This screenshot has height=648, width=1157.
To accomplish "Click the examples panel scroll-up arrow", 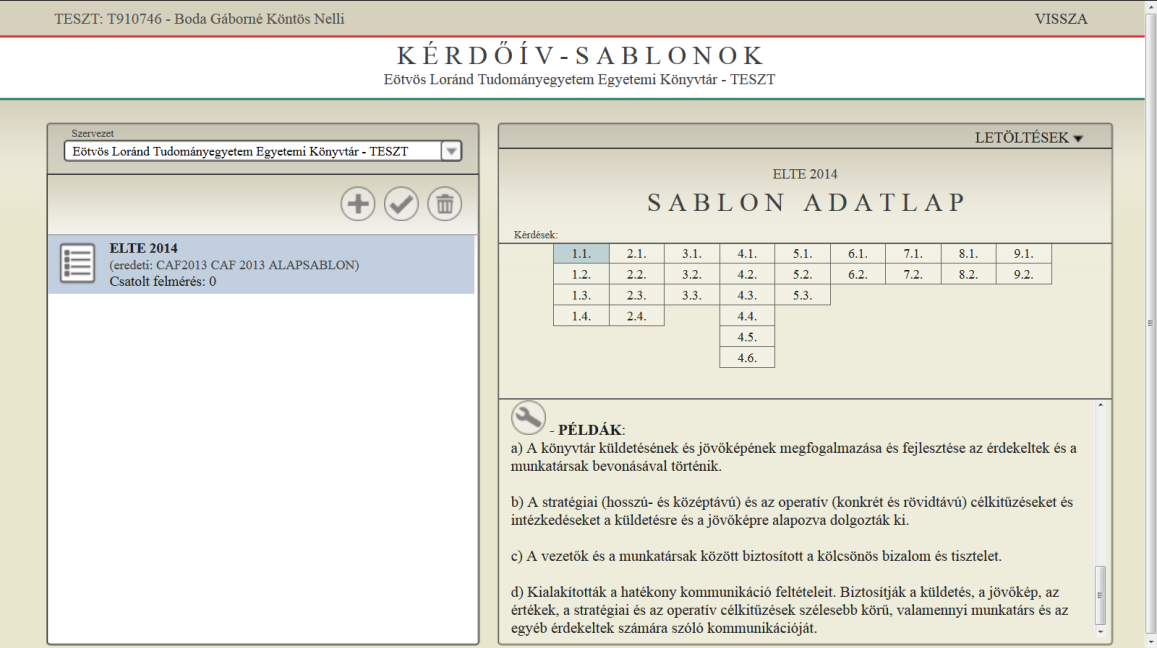I will 1100,405.
